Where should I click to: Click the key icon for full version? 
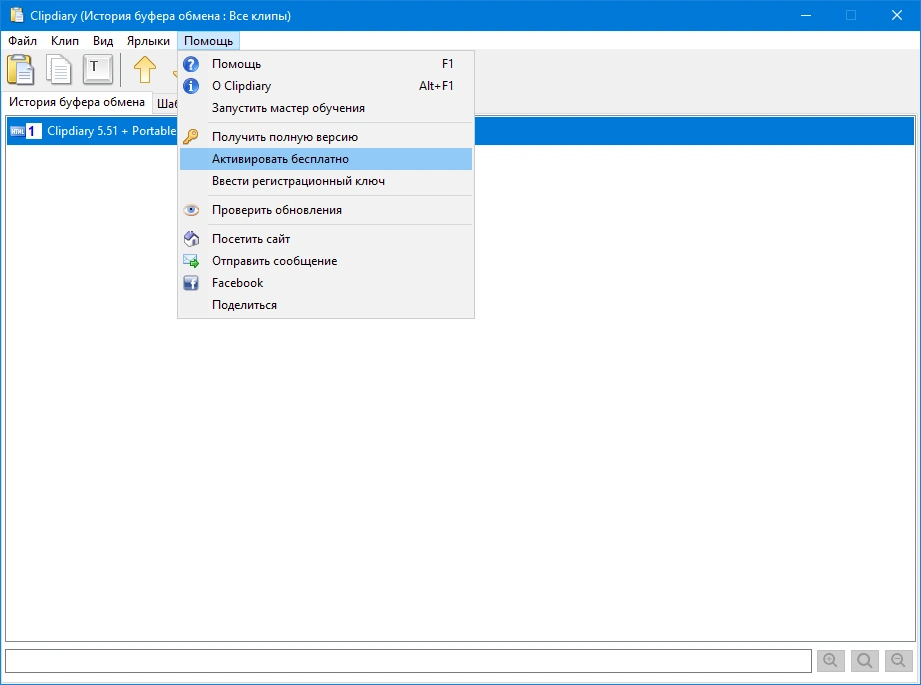tap(191, 137)
